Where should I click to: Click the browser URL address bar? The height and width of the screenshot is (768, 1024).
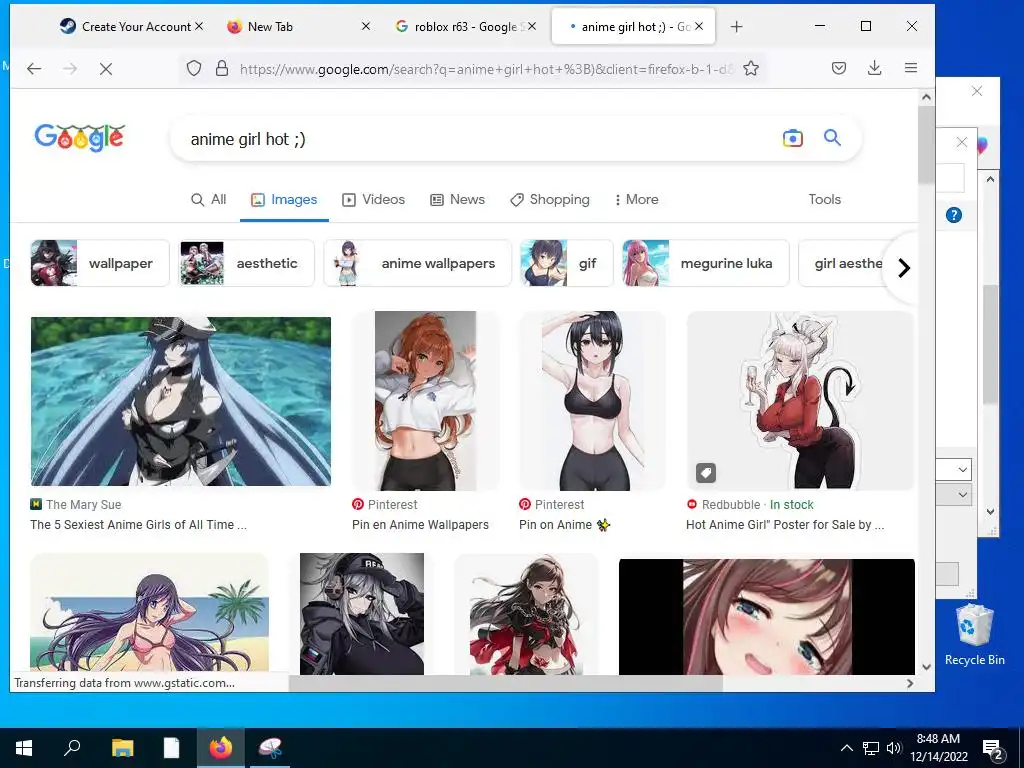tap(487, 69)
